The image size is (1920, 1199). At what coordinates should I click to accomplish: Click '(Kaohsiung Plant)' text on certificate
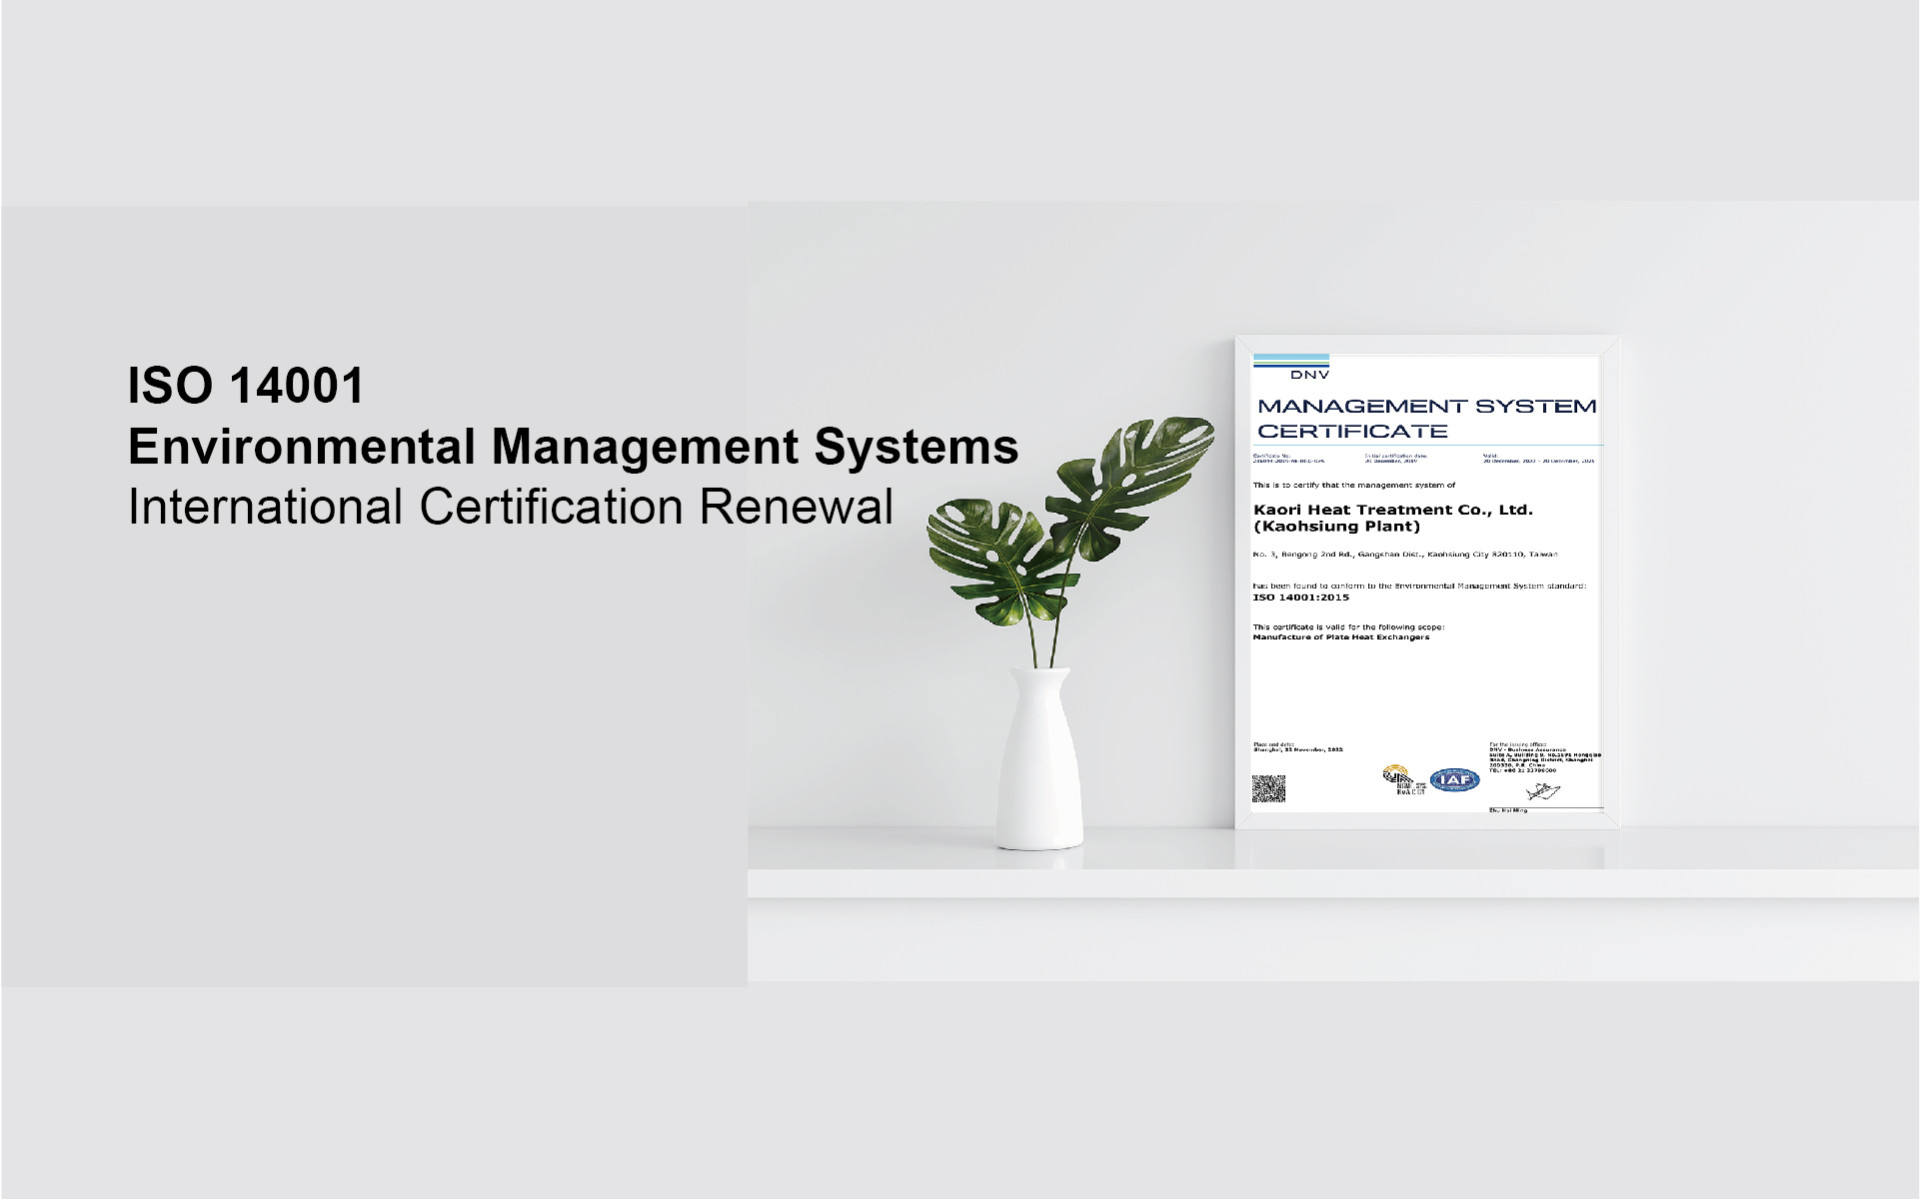1336,526
